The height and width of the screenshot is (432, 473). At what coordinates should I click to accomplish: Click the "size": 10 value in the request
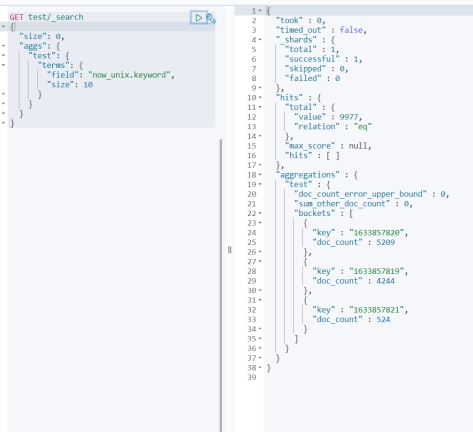(88, 85)
